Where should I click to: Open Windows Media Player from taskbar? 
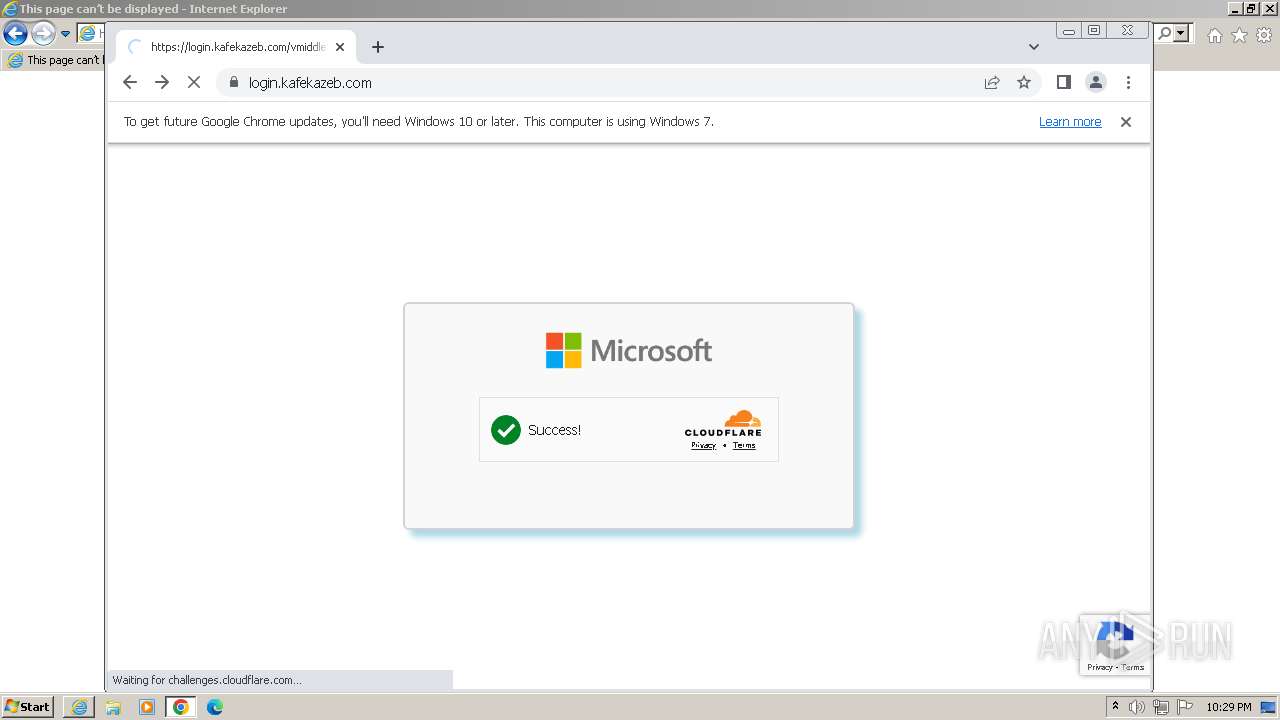click(147, 707)
